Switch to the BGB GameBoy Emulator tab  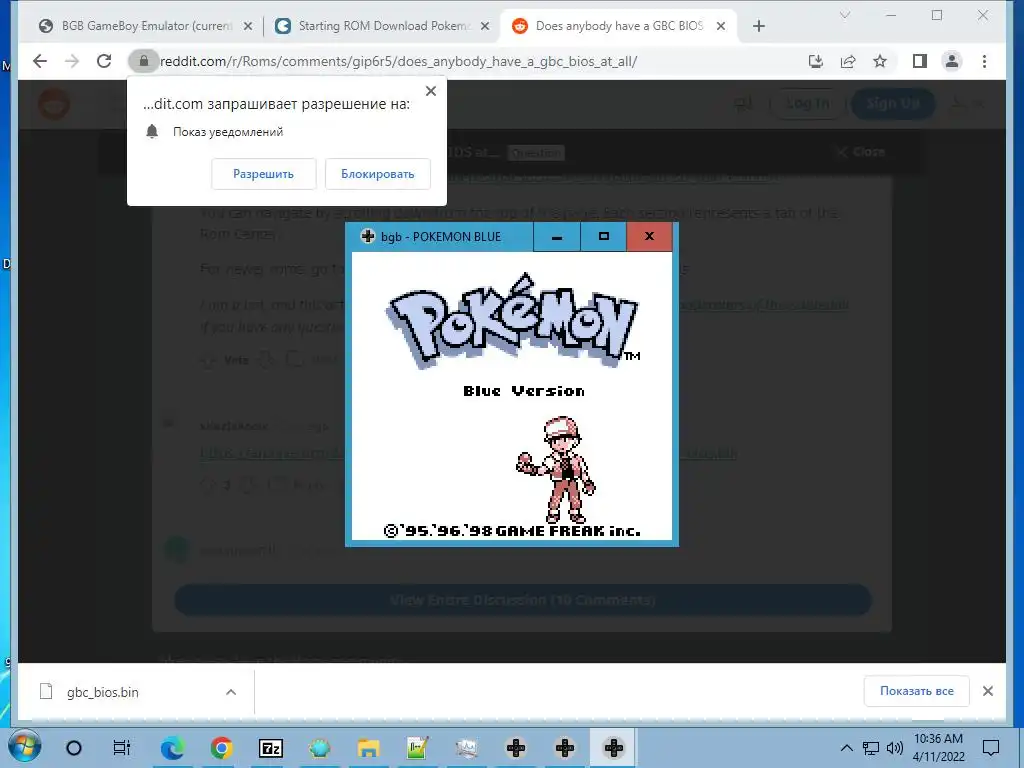146,26
